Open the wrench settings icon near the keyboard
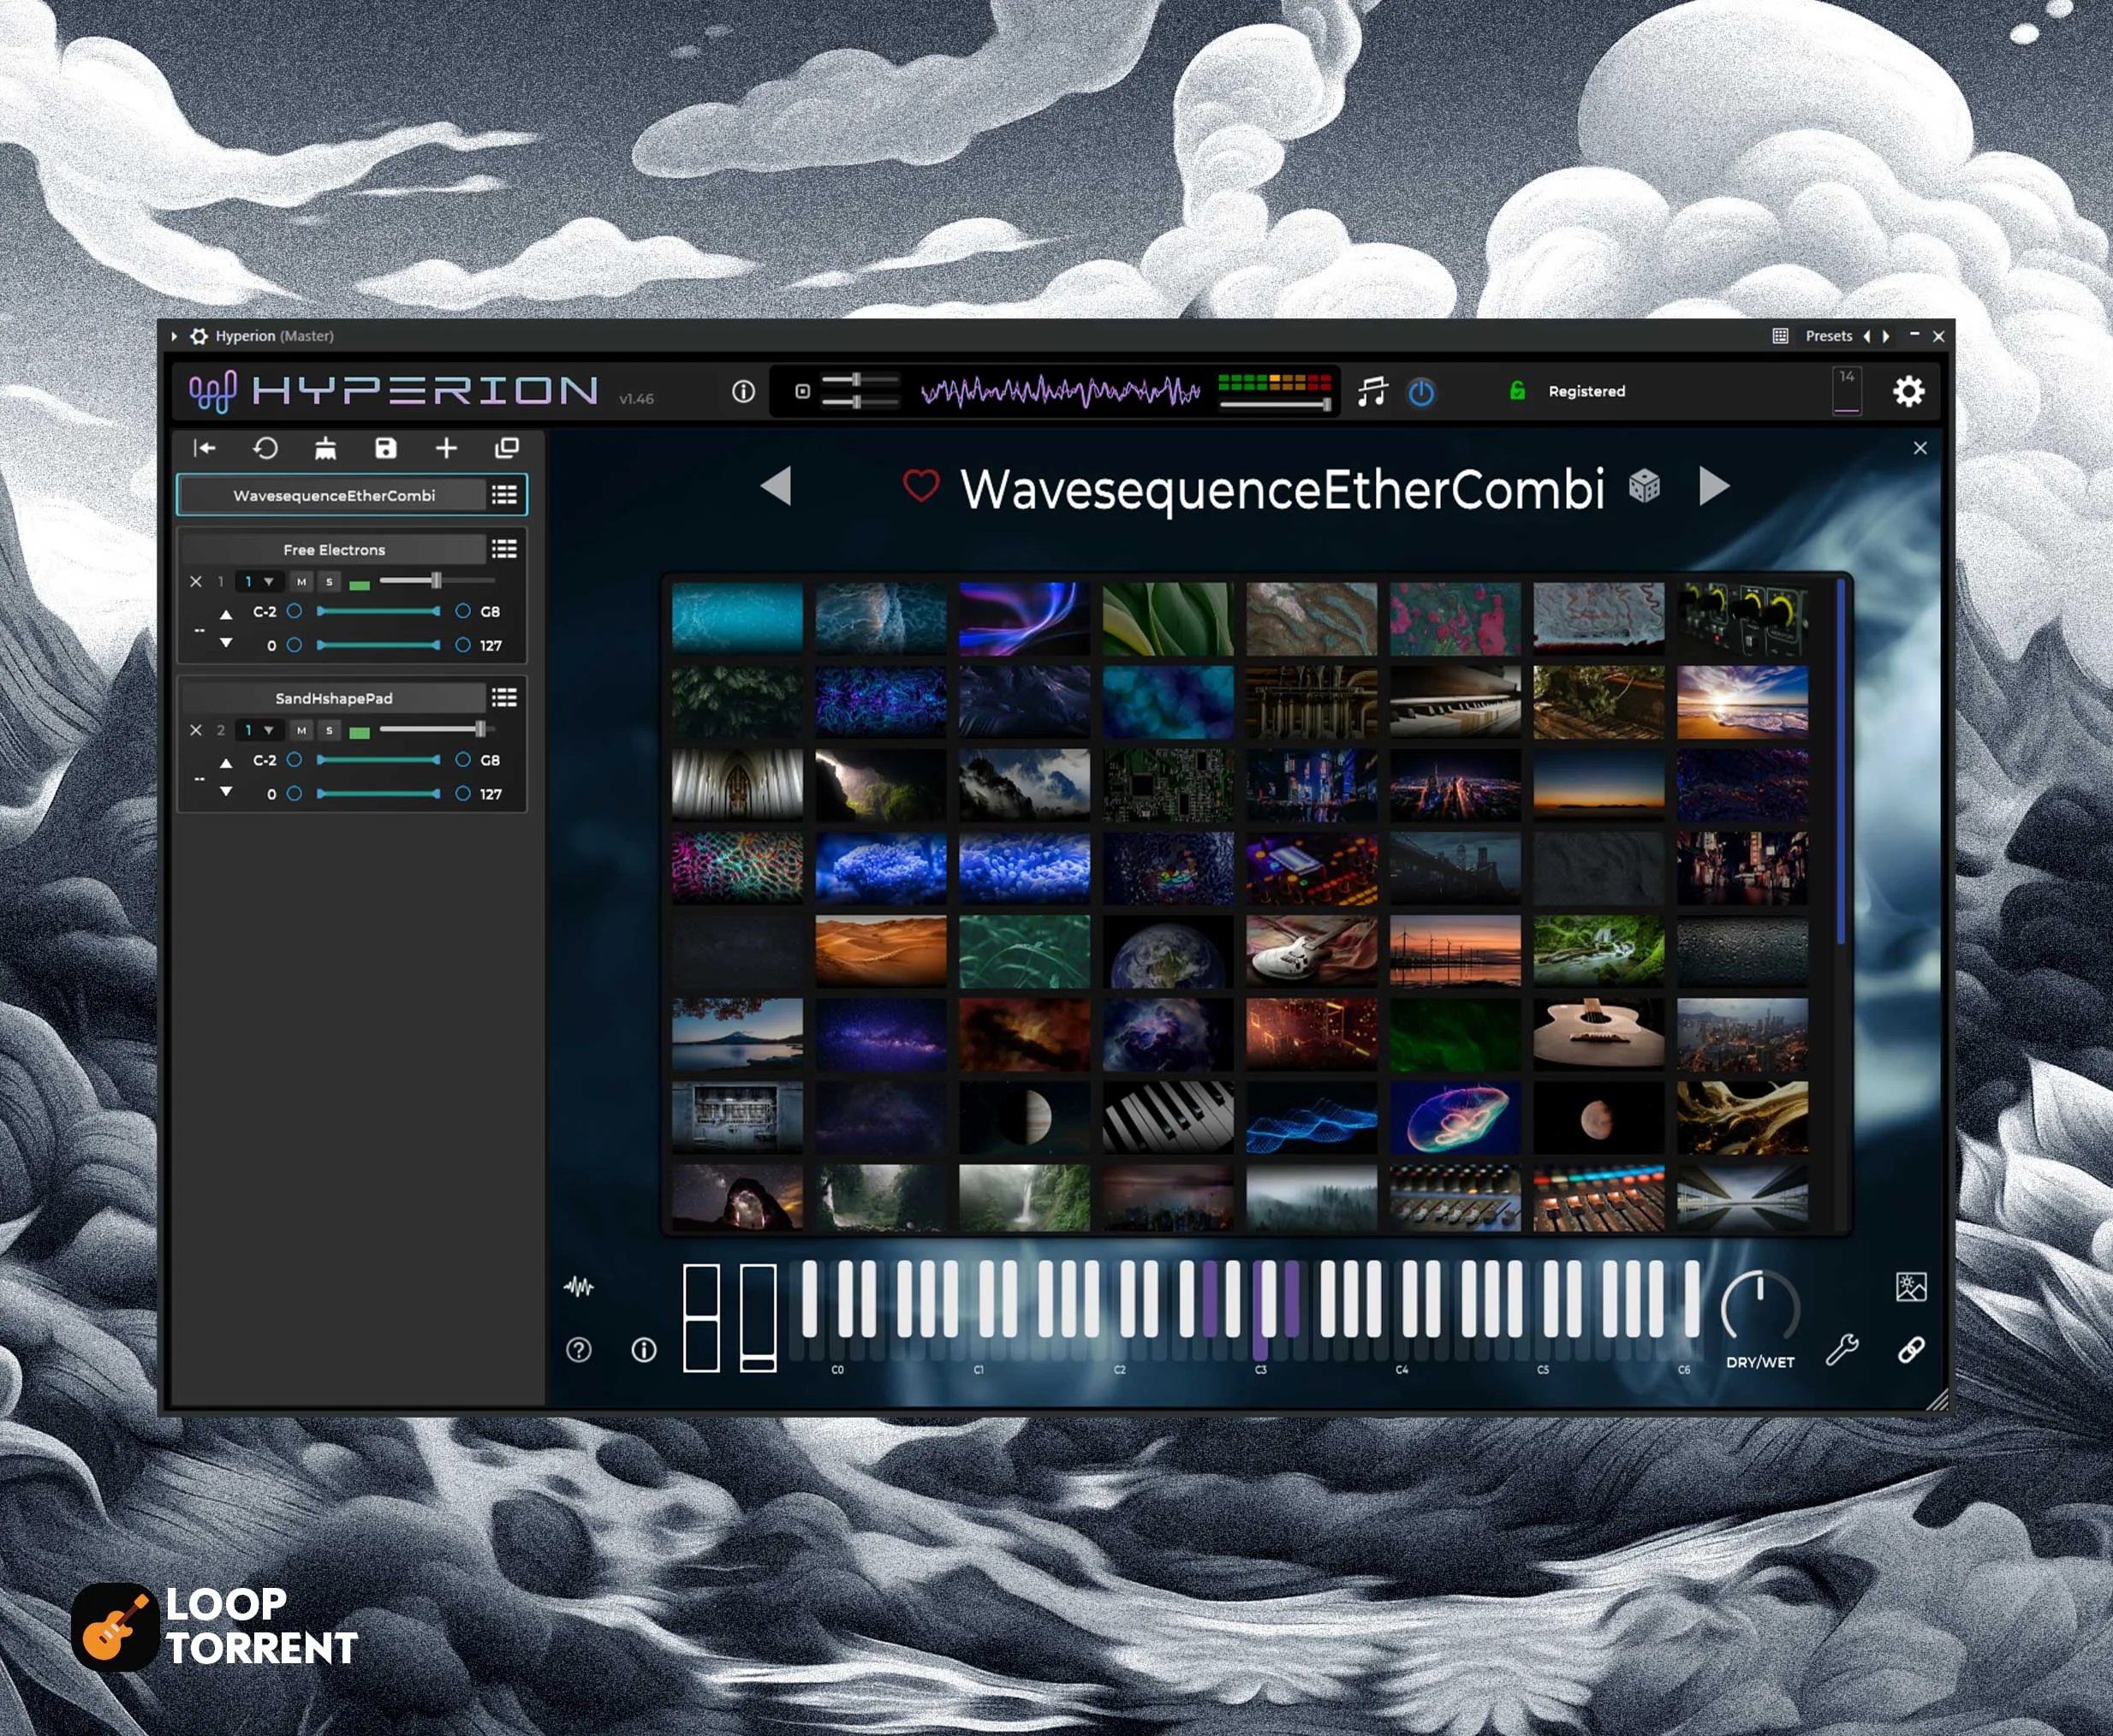 coord(1843,1350)
